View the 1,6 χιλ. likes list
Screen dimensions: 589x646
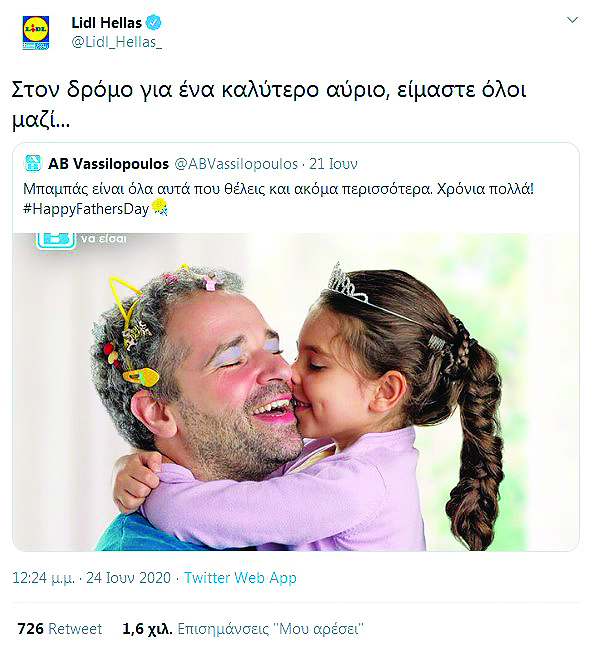(243, 629)
